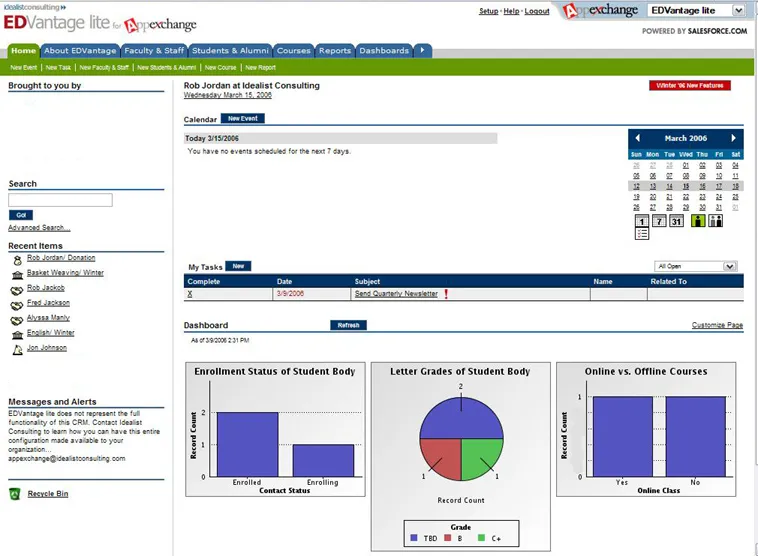Click handshake icon beside Alyssa Manly
758x556 pixels.
point(17,321)
